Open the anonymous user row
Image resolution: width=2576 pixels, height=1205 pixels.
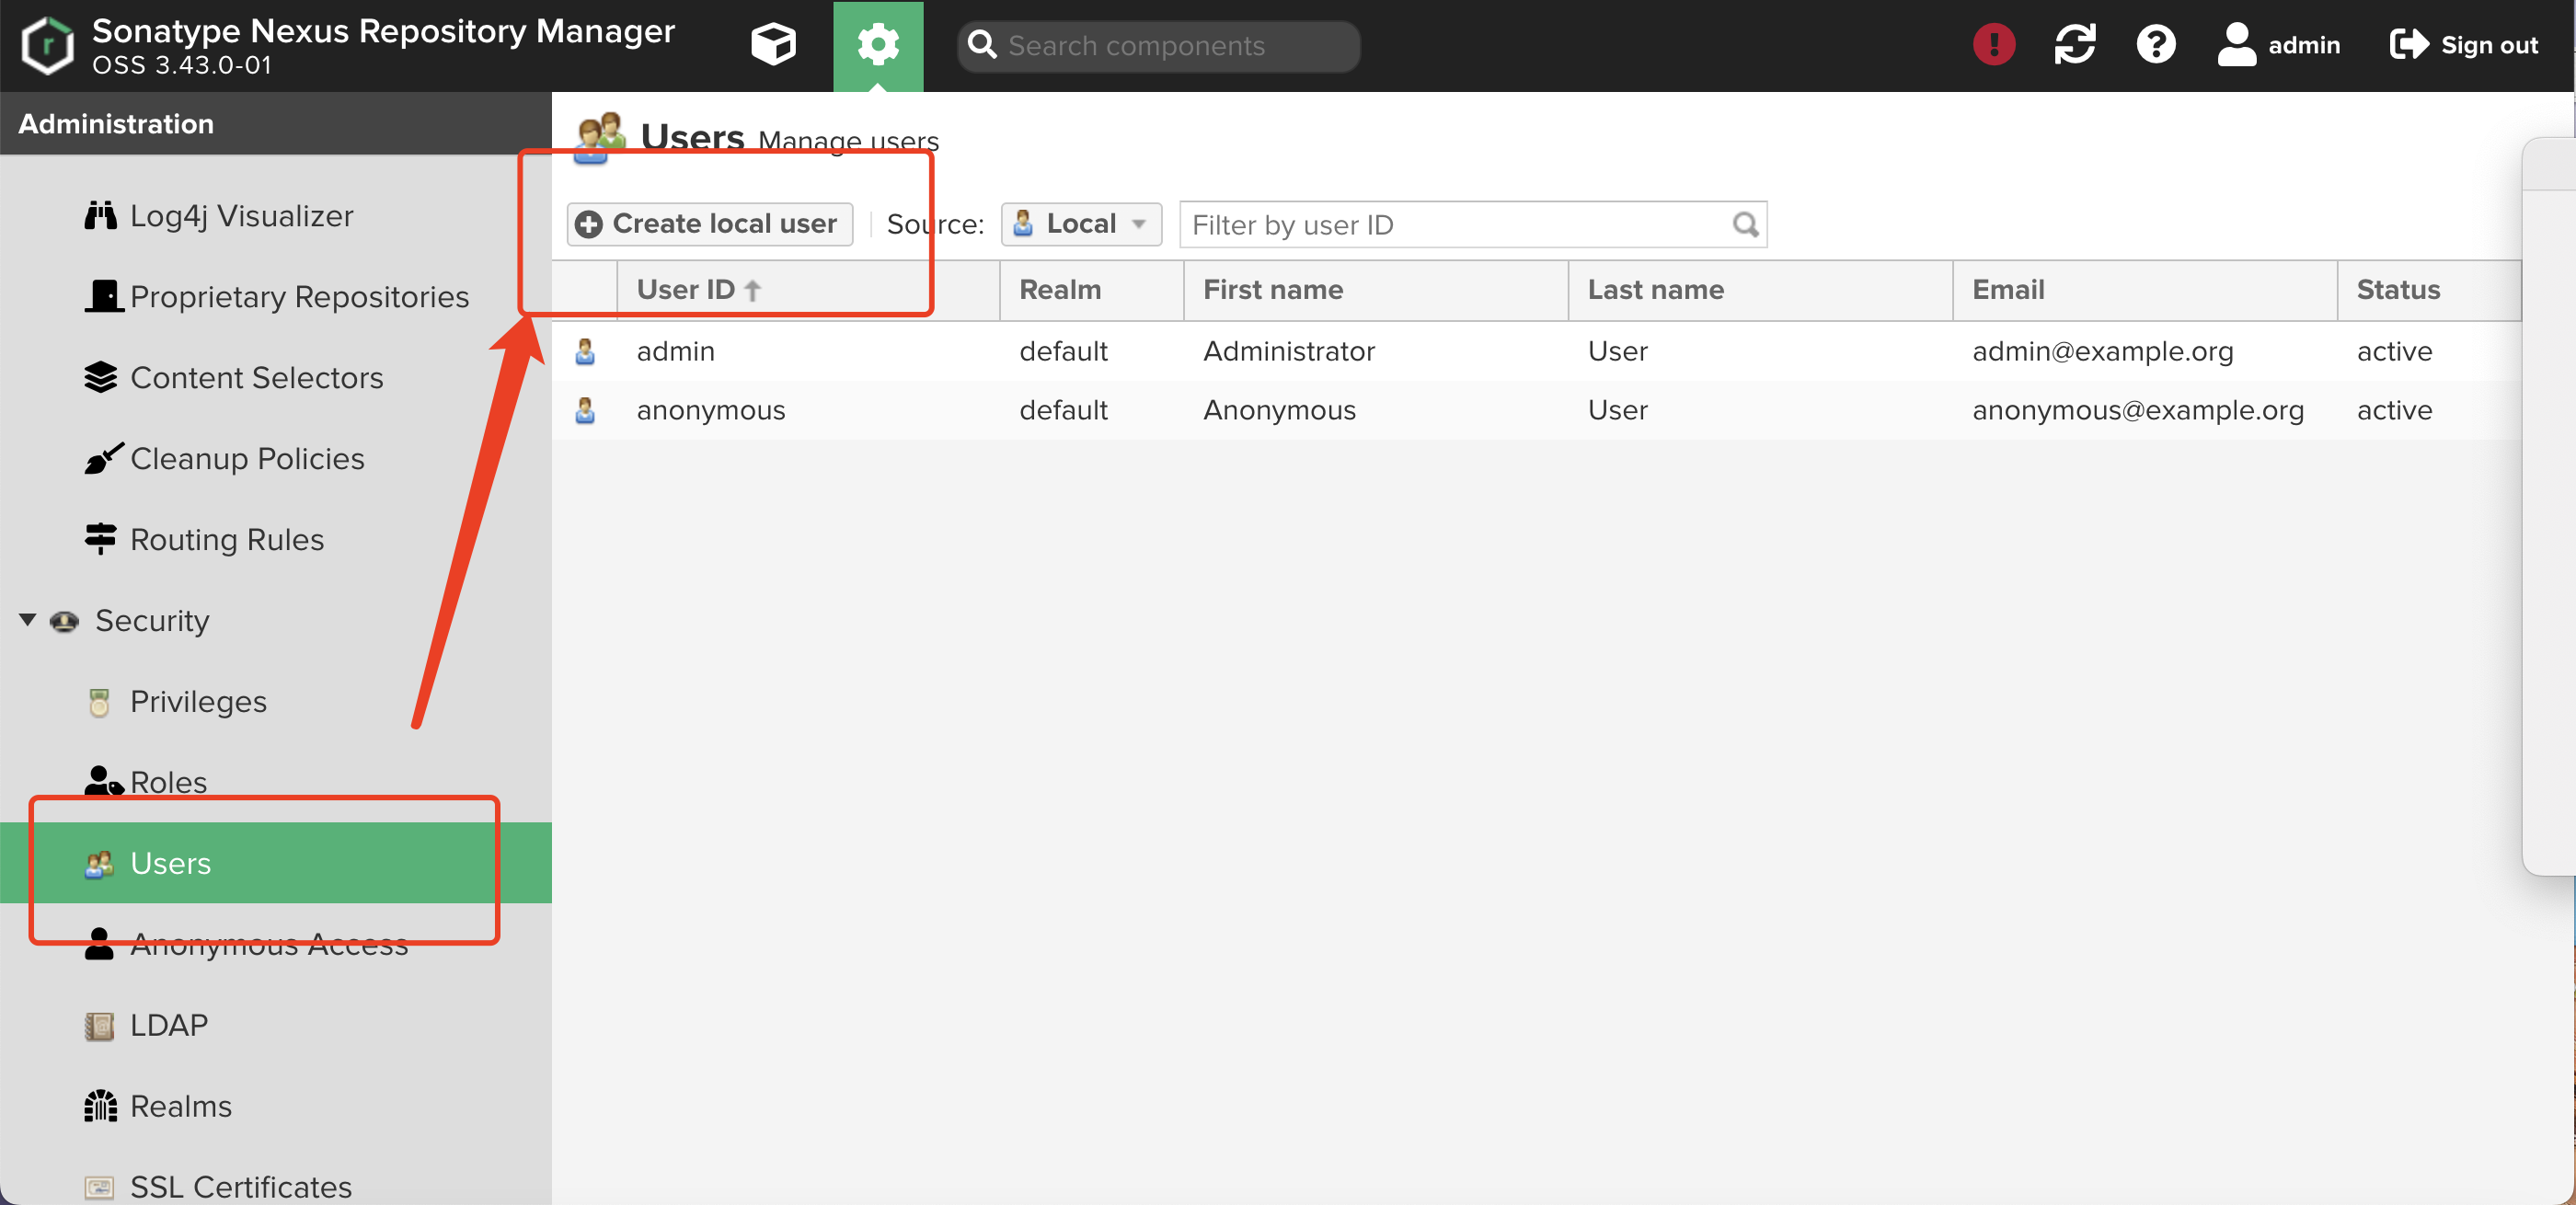pos(1536,410)
